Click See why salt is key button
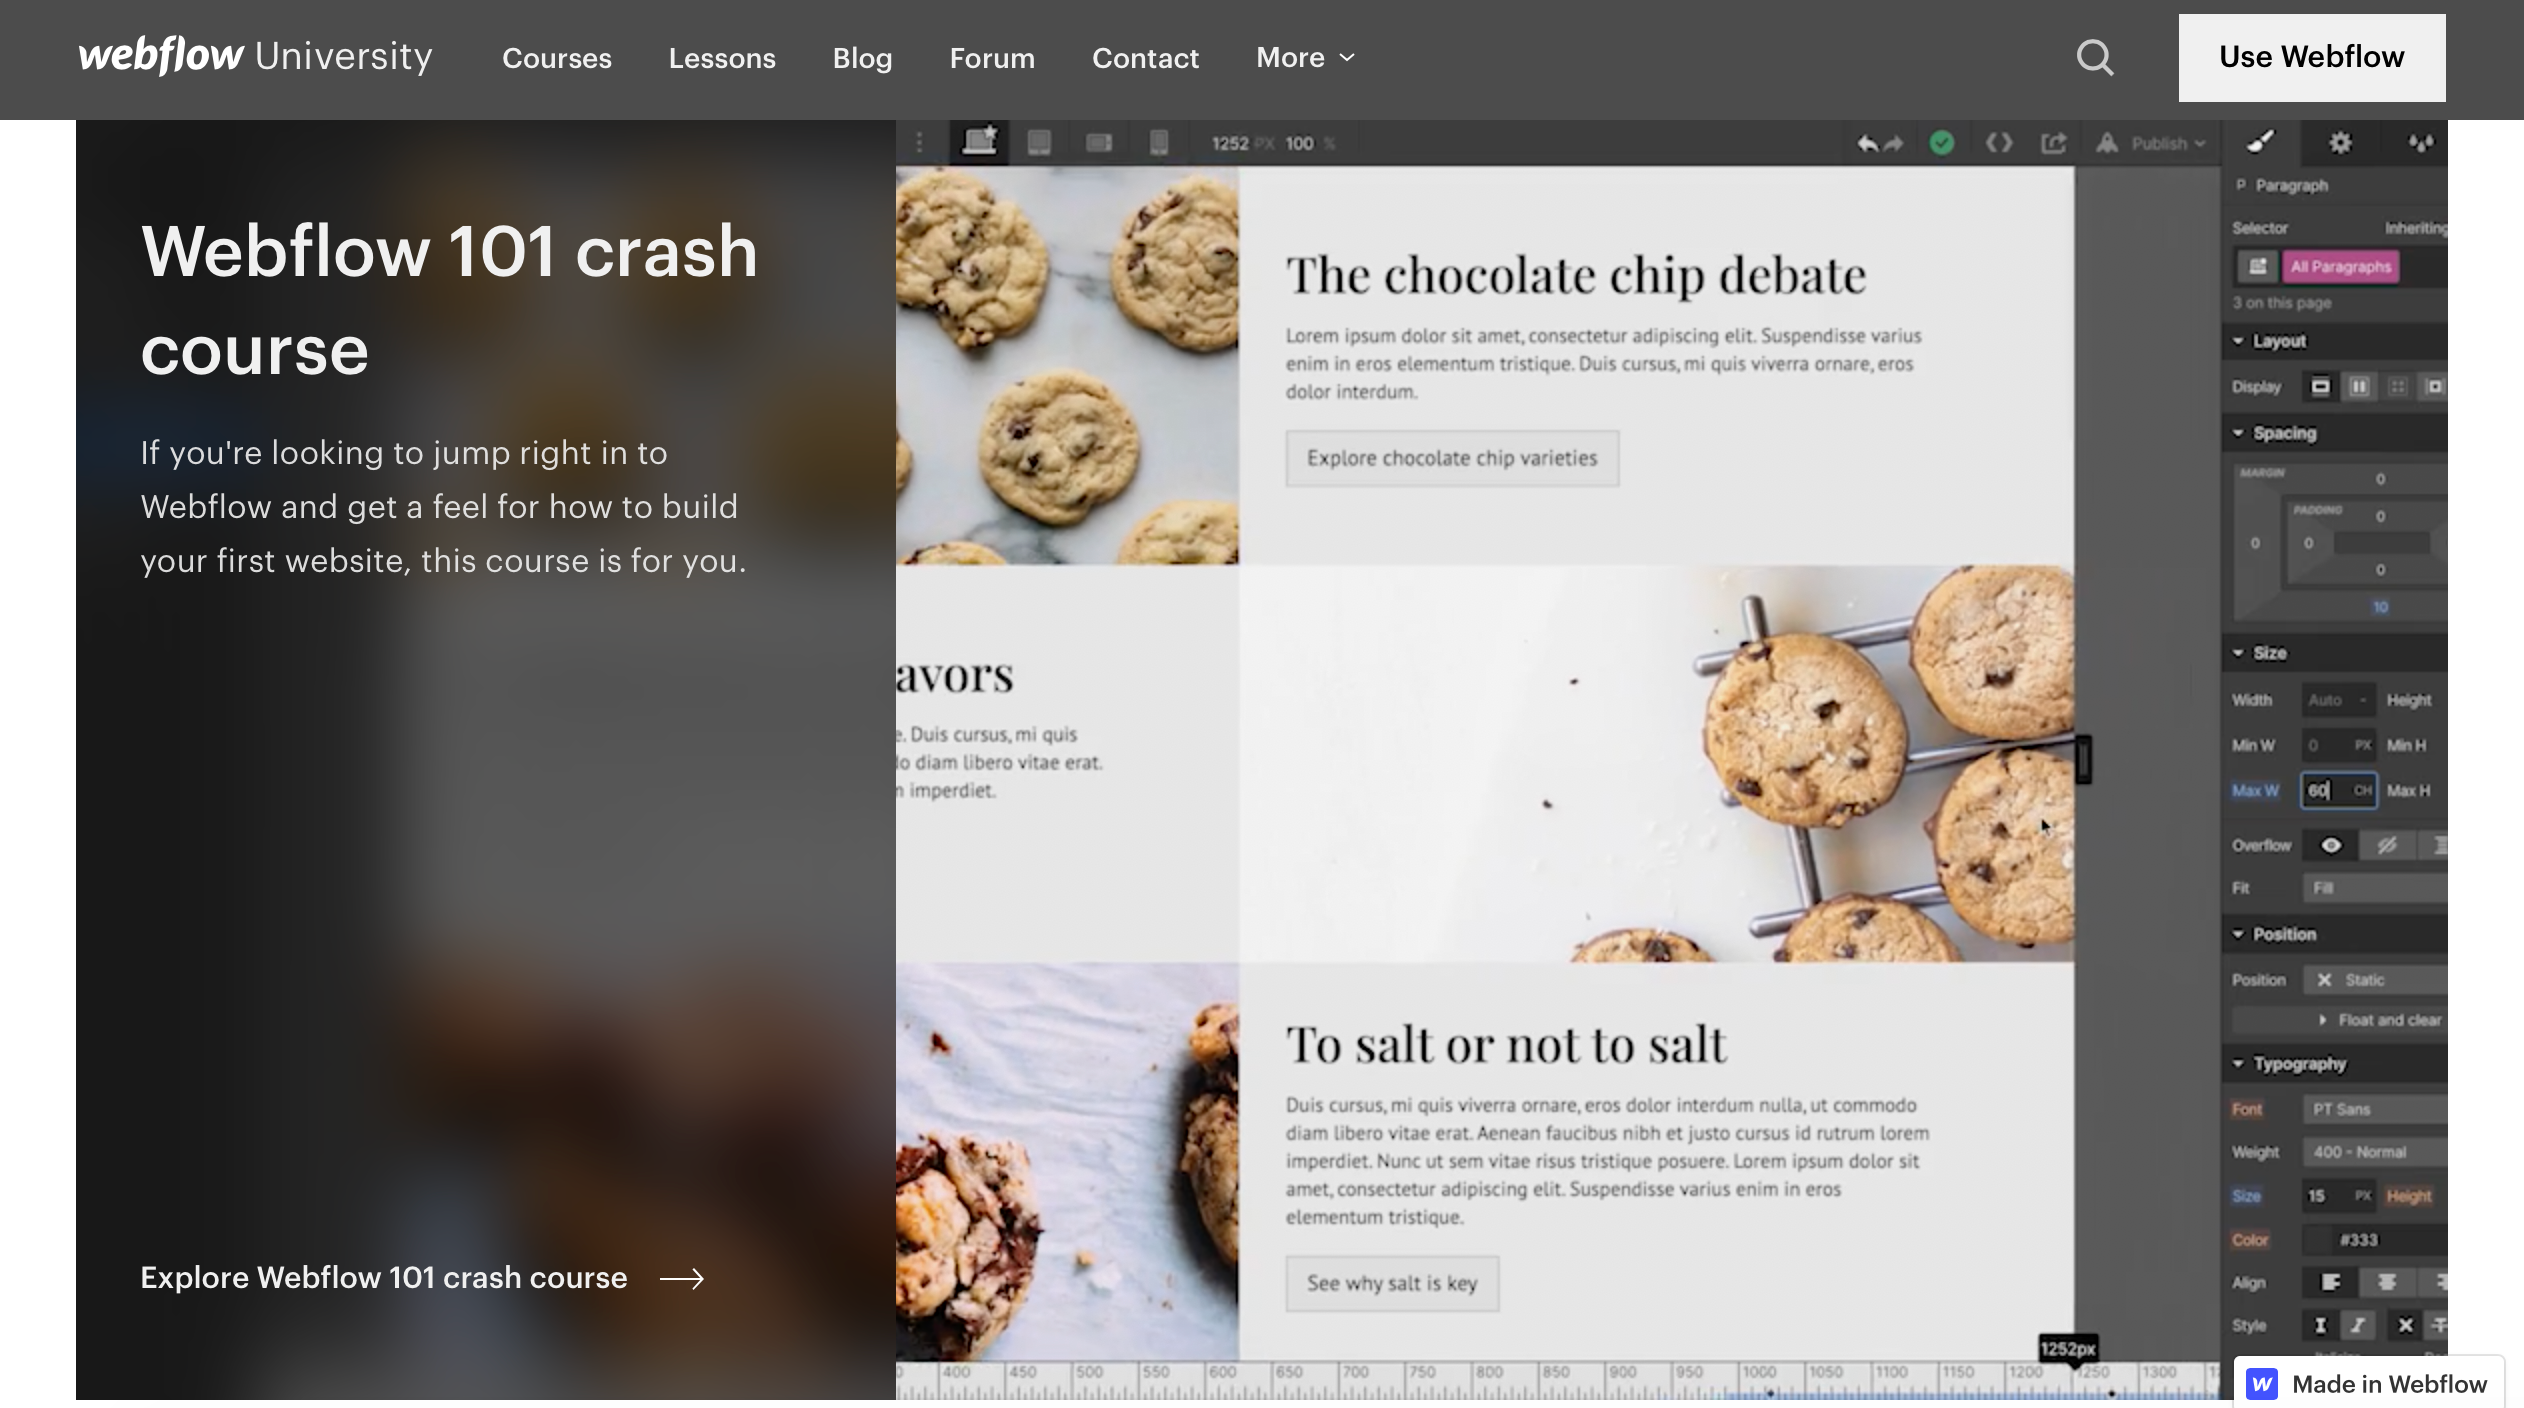The height and width of the screenshot is (1408, 2524). [x=1392, y=1283]
